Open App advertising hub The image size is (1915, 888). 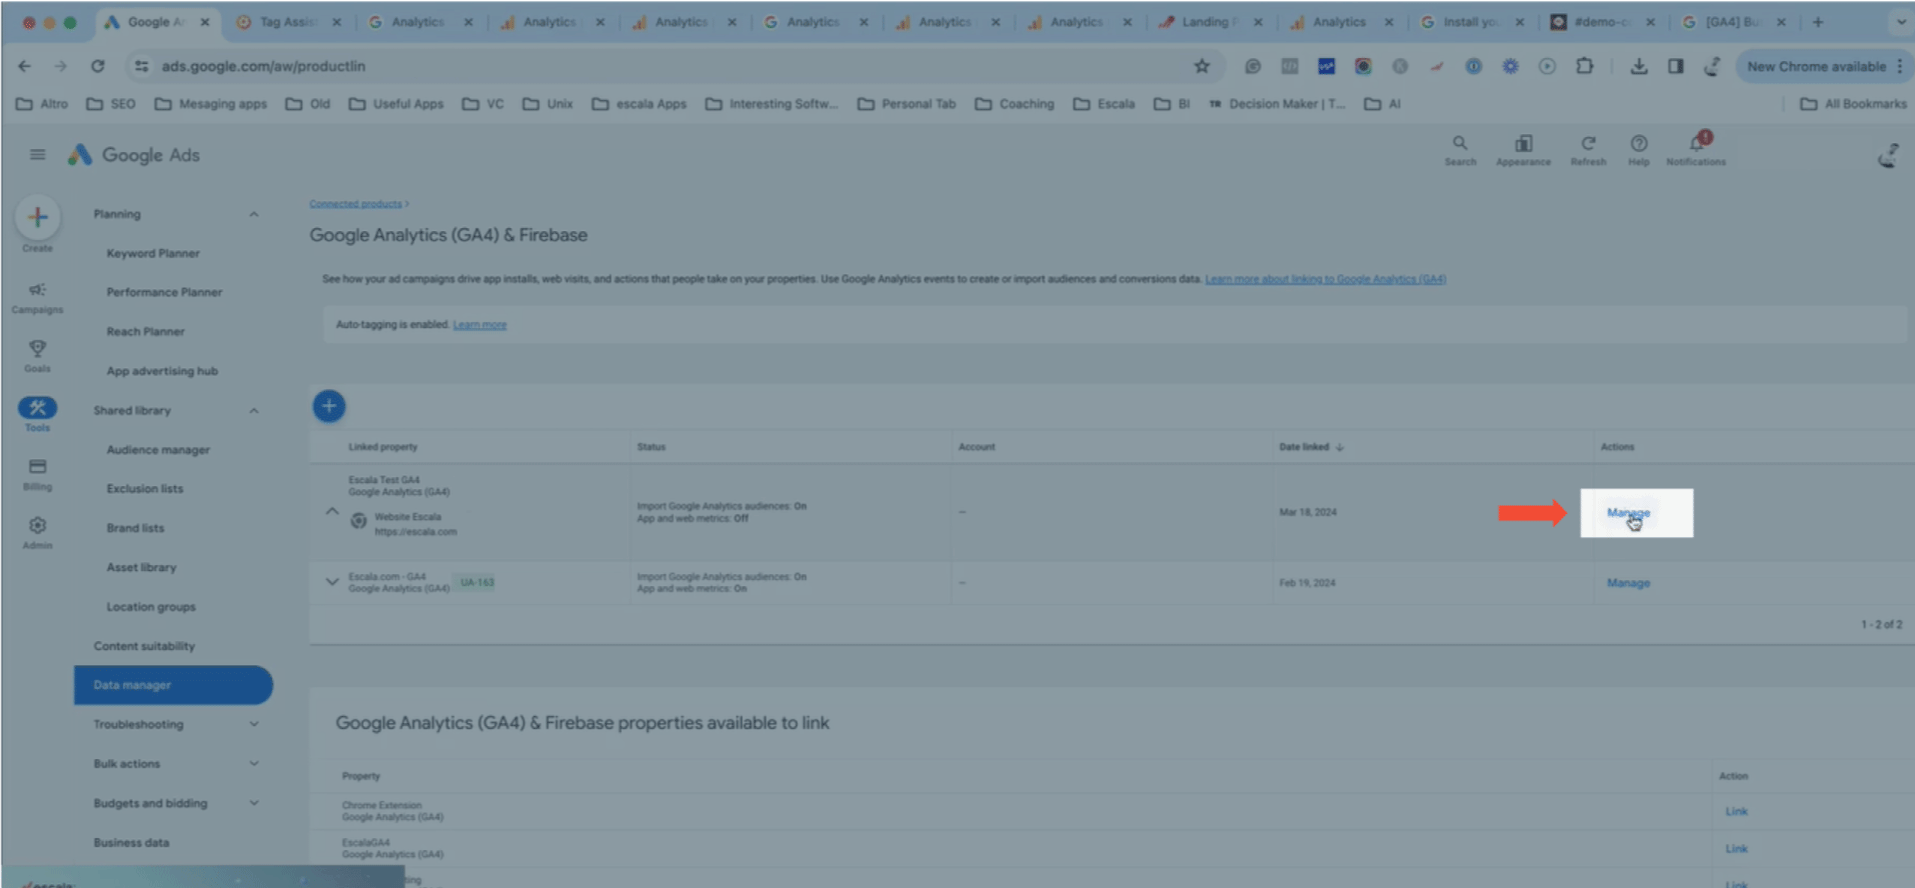click(x=162, y=371)
